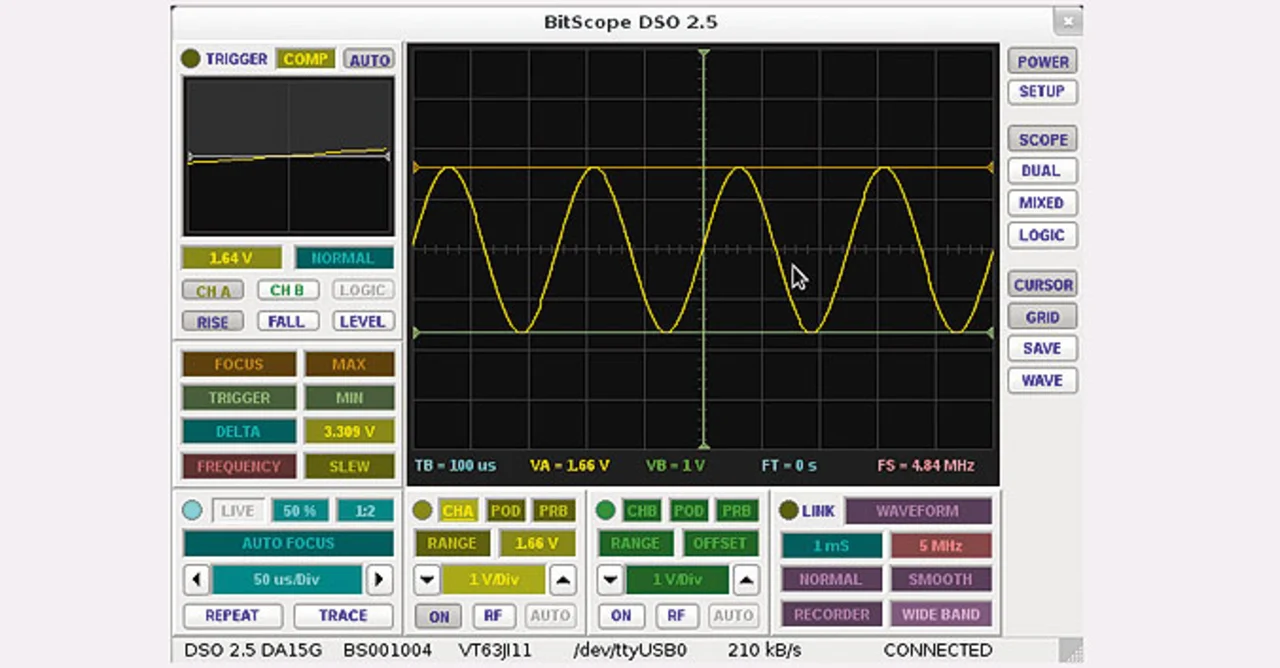Click the up arrow on channel A's 1 V/Div
Viewport: 1280px width, 668px height.
[x=563, y=579]
